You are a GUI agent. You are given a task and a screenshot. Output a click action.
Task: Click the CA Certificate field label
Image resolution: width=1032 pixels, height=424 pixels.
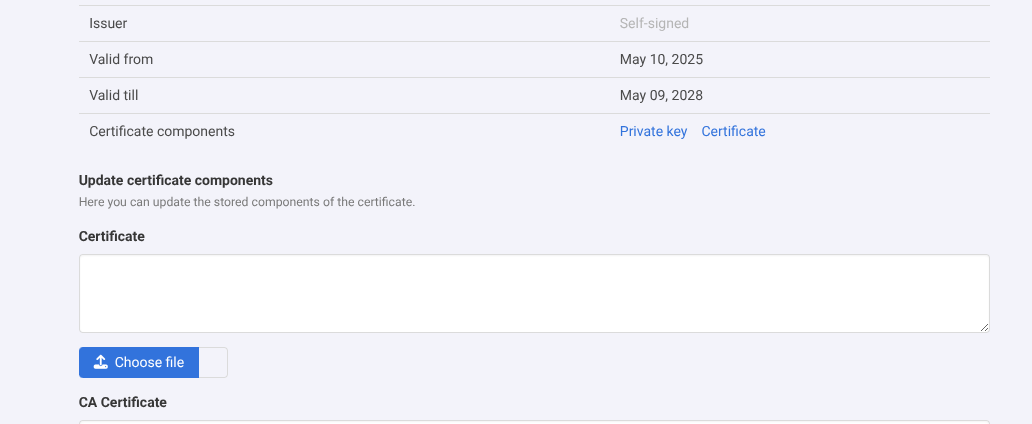(123, 402)
